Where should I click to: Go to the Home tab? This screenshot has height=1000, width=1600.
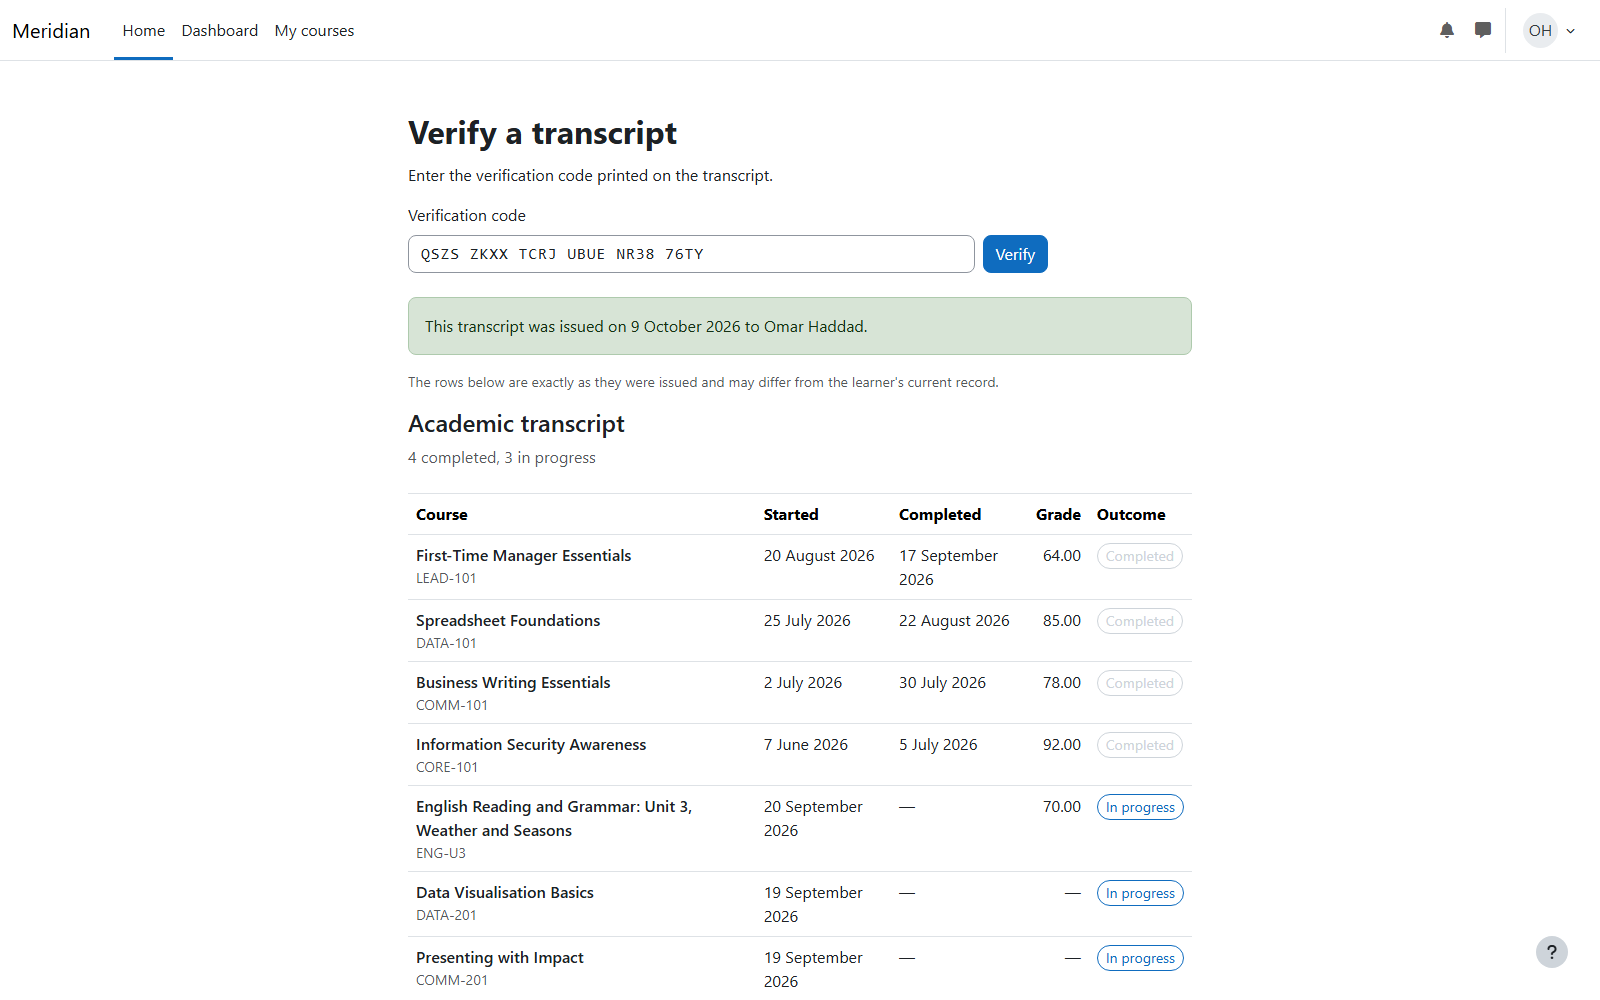tap(144, 31)
